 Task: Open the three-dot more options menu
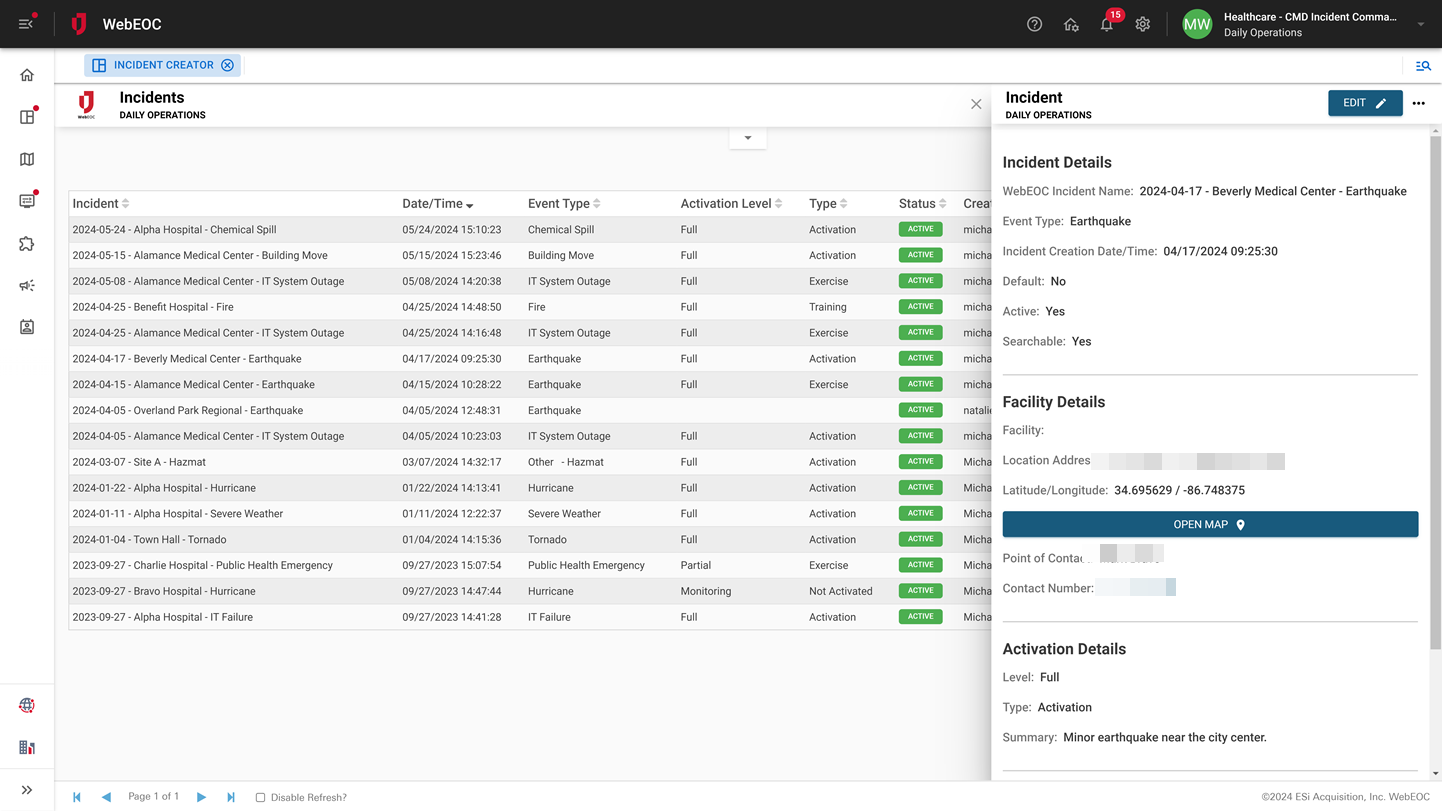(x=1418, y=103)
